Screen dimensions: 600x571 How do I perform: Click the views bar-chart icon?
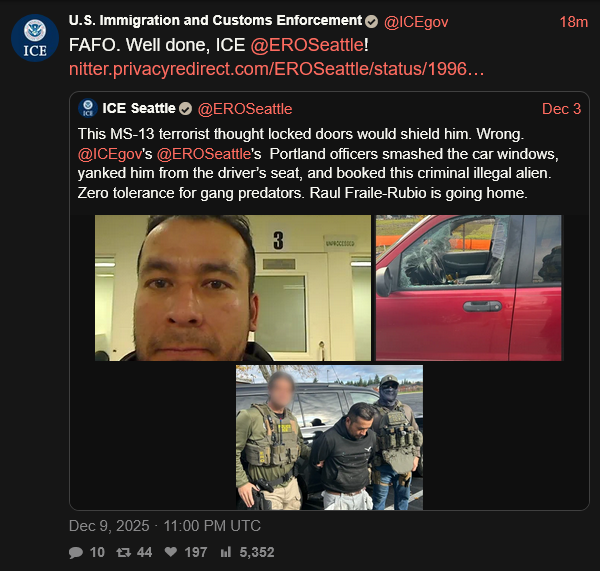(x=226, y=552)
